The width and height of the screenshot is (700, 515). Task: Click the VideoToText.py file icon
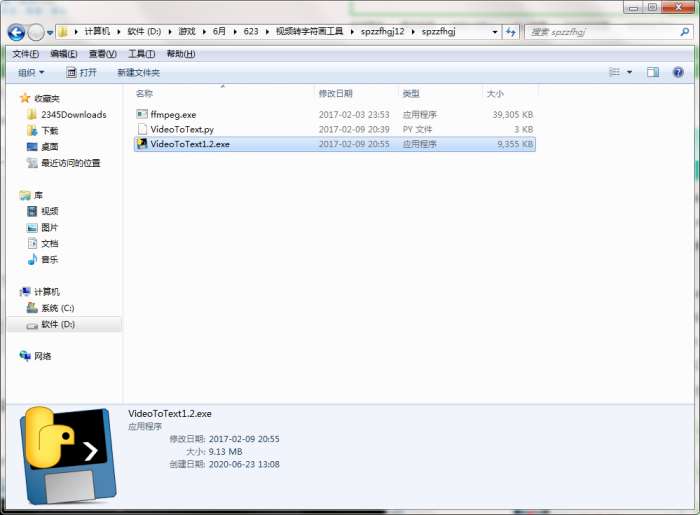click(x=142, y=129)
